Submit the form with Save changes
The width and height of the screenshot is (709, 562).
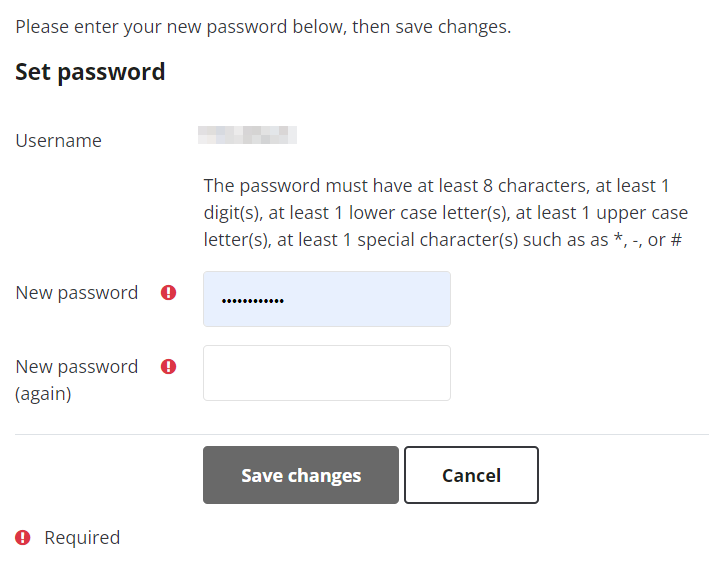(301, 475)
